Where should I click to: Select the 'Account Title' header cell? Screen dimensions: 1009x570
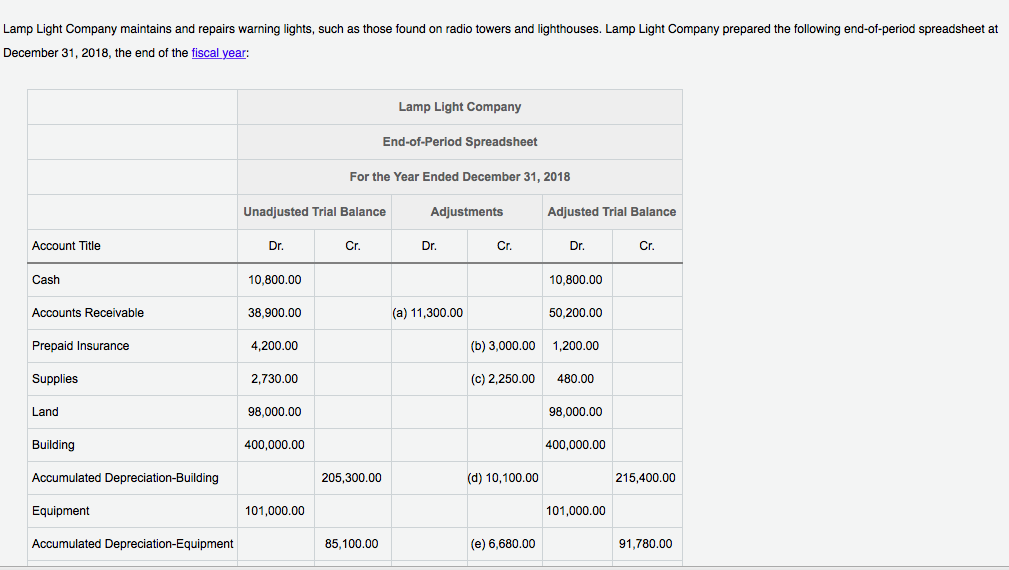click(67, 246)
